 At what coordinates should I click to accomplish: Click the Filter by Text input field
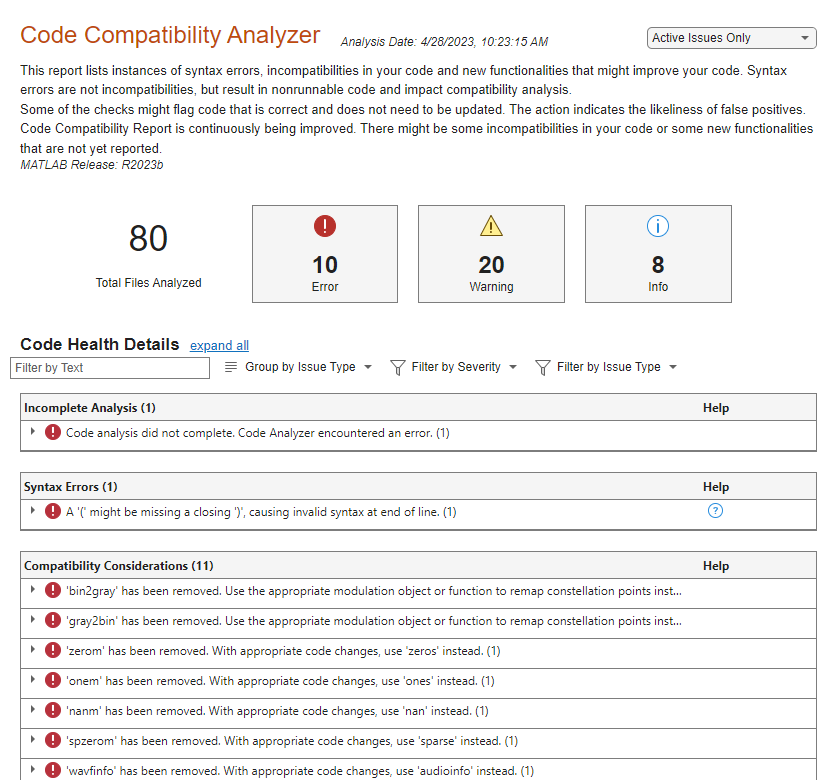tap(109, 368)
